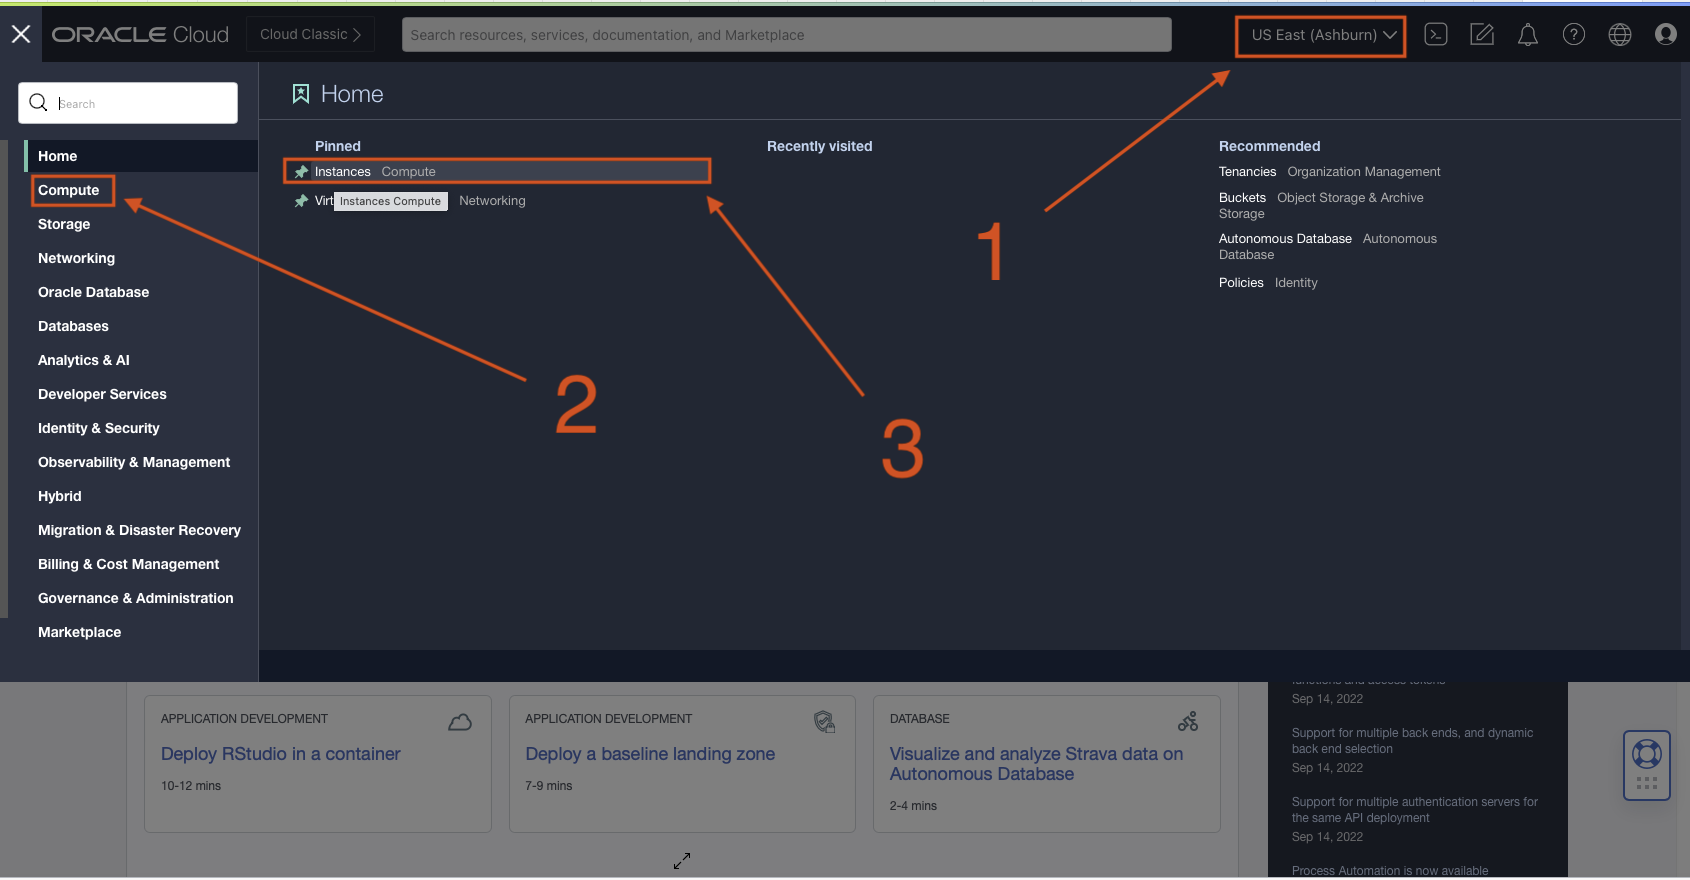Click the top resource search bar
1690x880 pixels.
(x=786, y=35)
